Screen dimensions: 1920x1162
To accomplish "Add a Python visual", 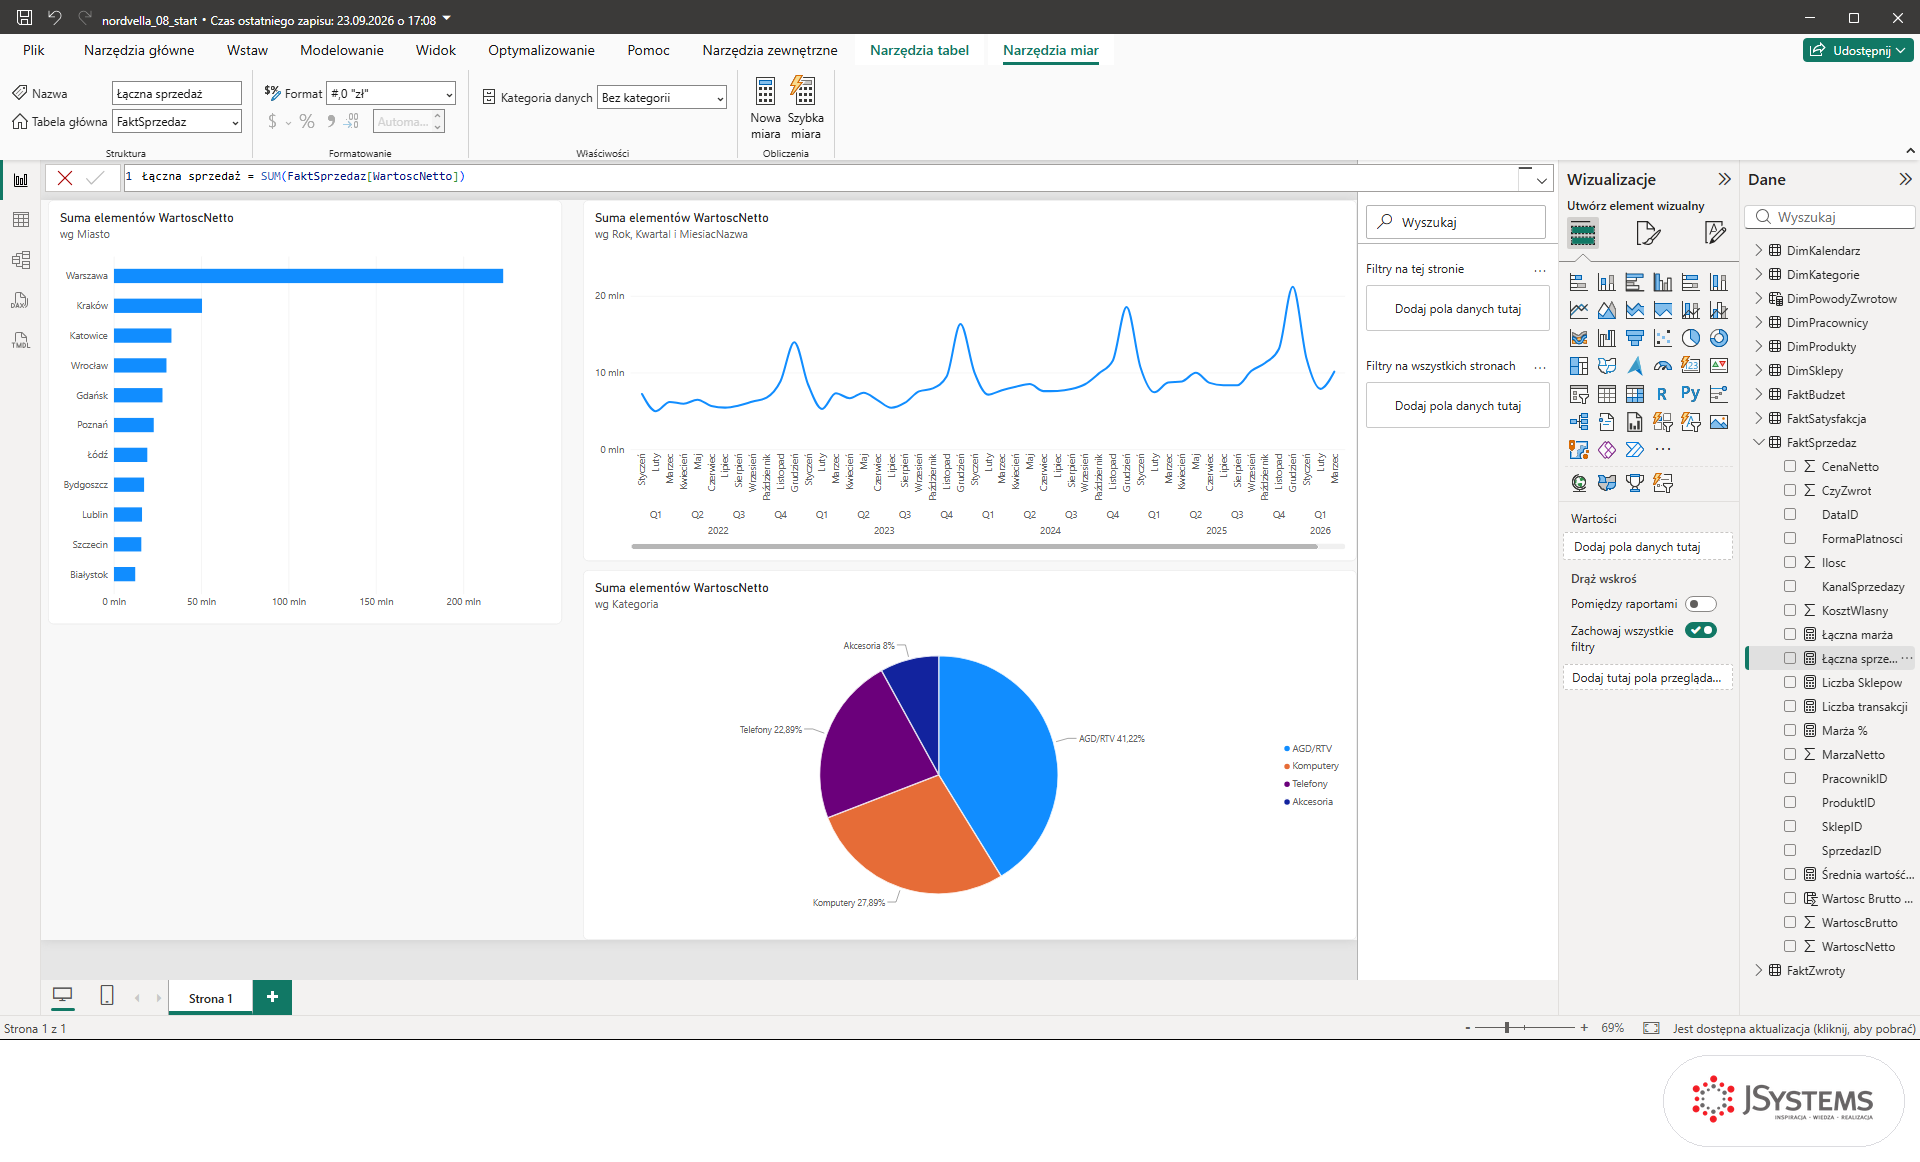I will point(1690,394).
